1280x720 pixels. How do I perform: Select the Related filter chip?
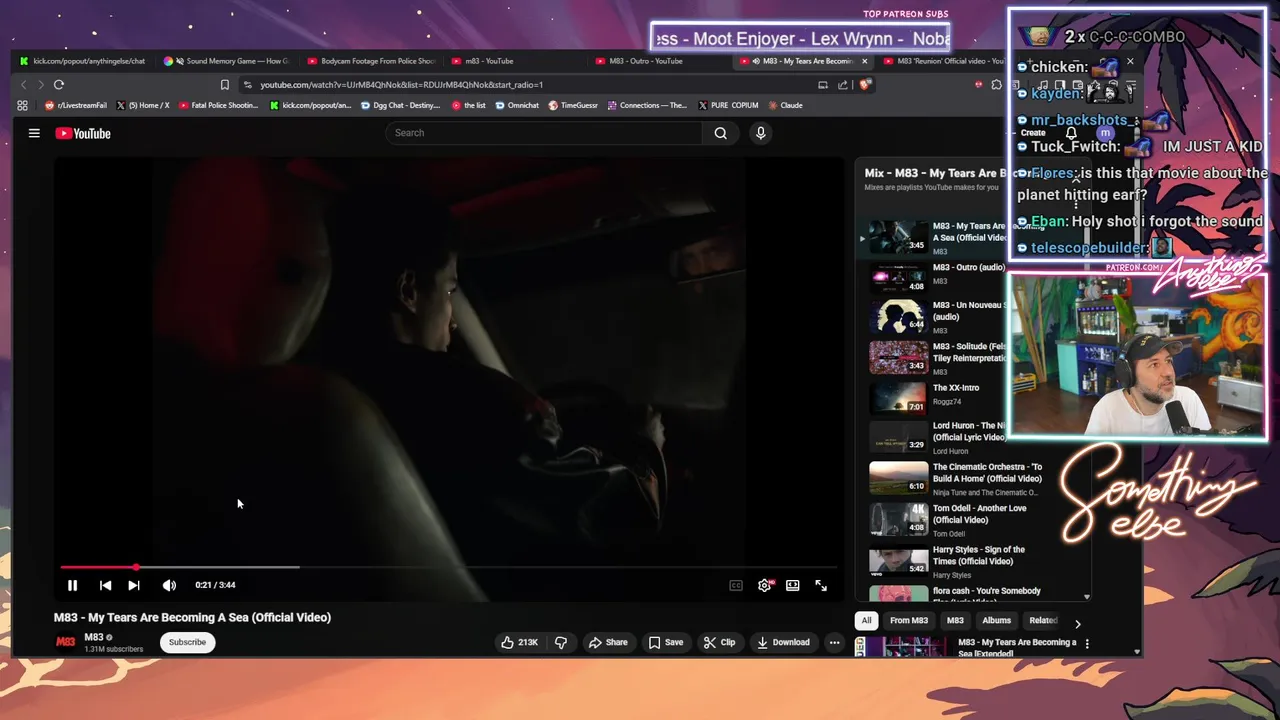(1043, 620)
